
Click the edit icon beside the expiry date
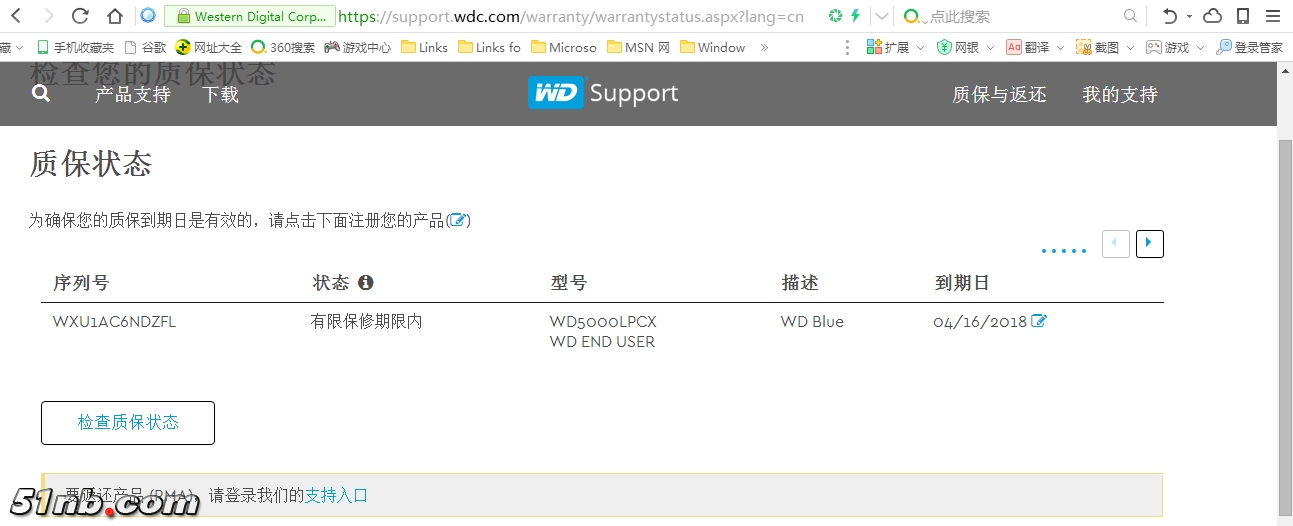1039,321
